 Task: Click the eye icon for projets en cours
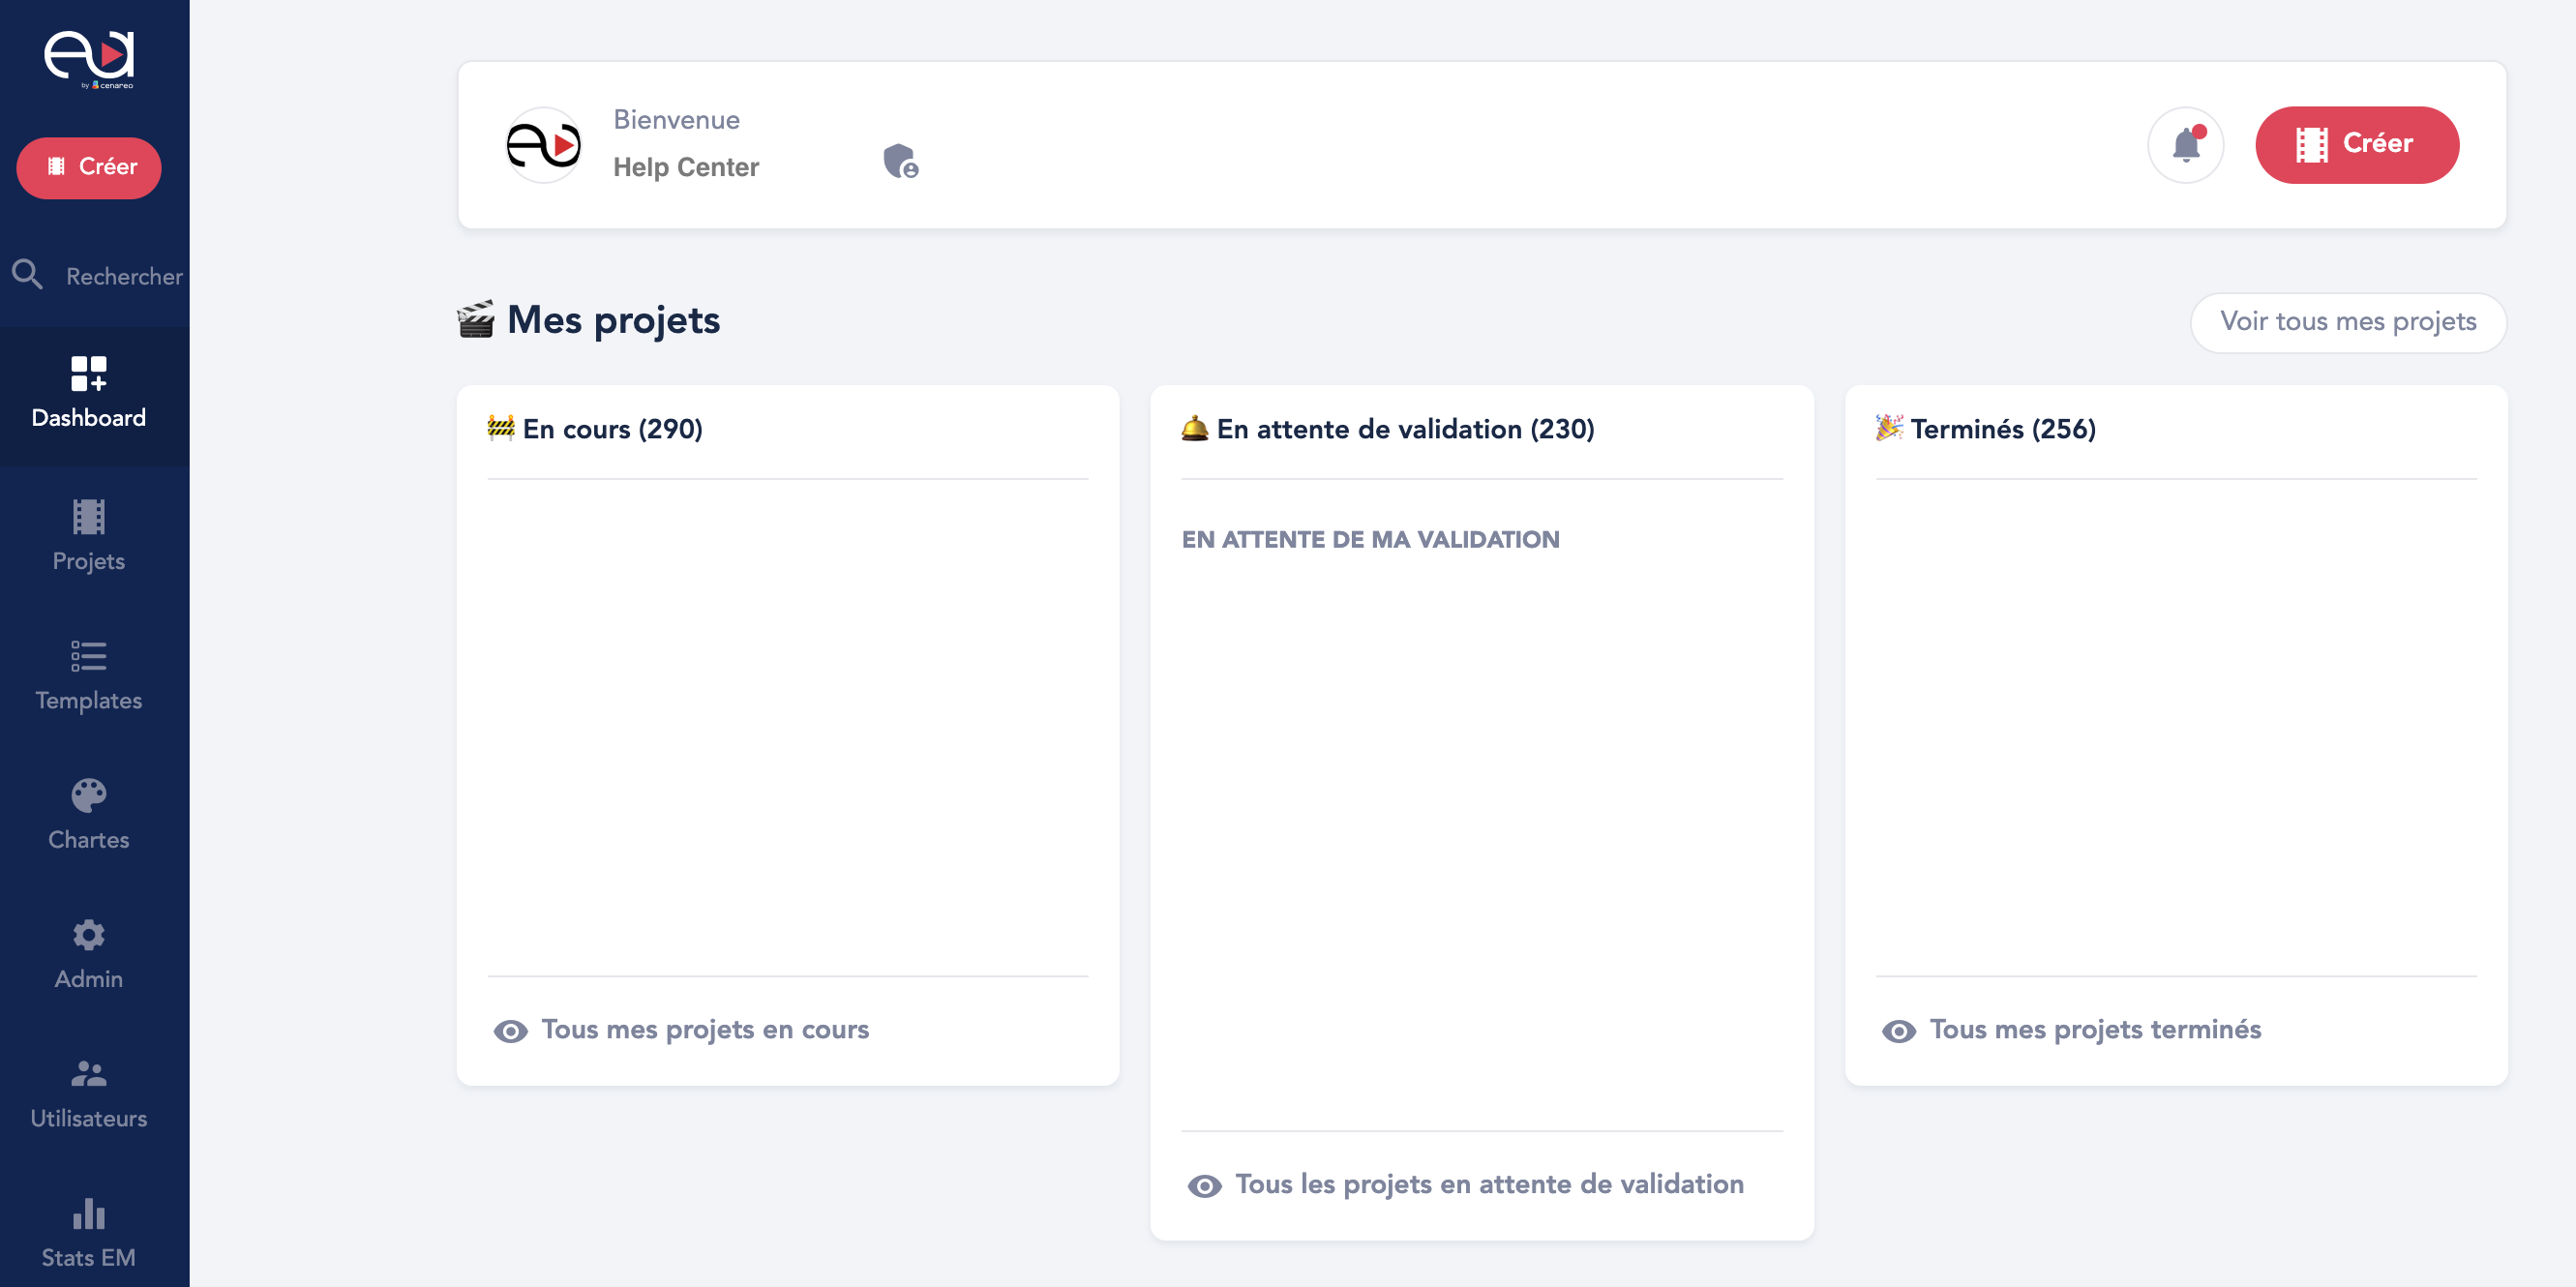[511, 1031]
